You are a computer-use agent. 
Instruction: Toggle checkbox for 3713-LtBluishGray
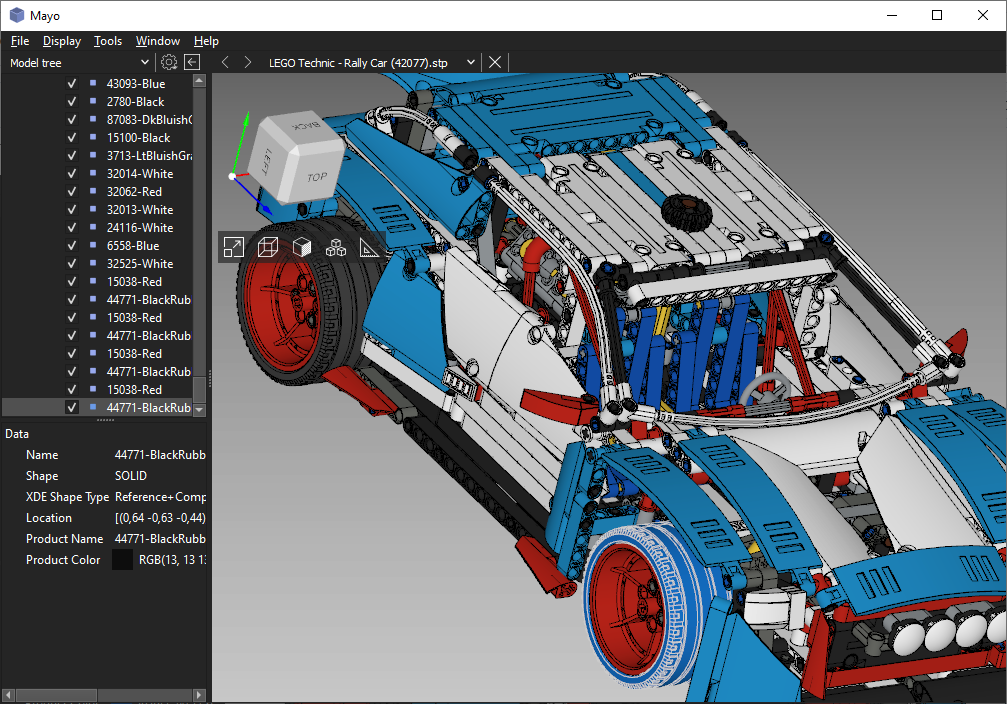[x=72, y=155]
